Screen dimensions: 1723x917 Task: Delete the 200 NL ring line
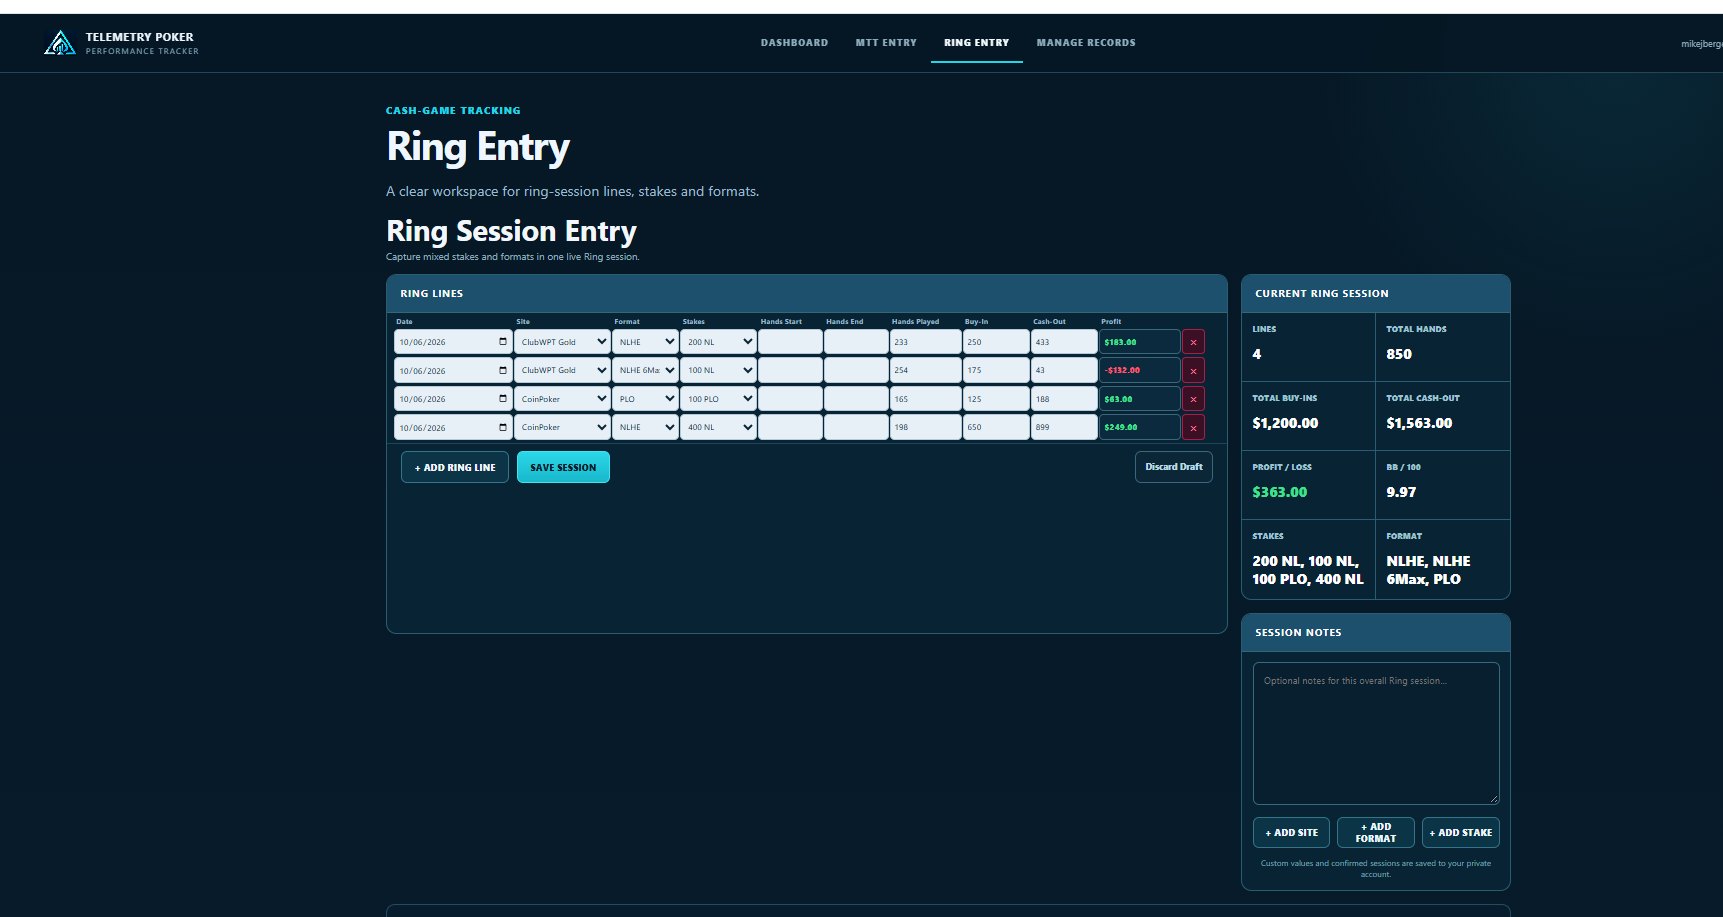click(x=1193, y=342)
